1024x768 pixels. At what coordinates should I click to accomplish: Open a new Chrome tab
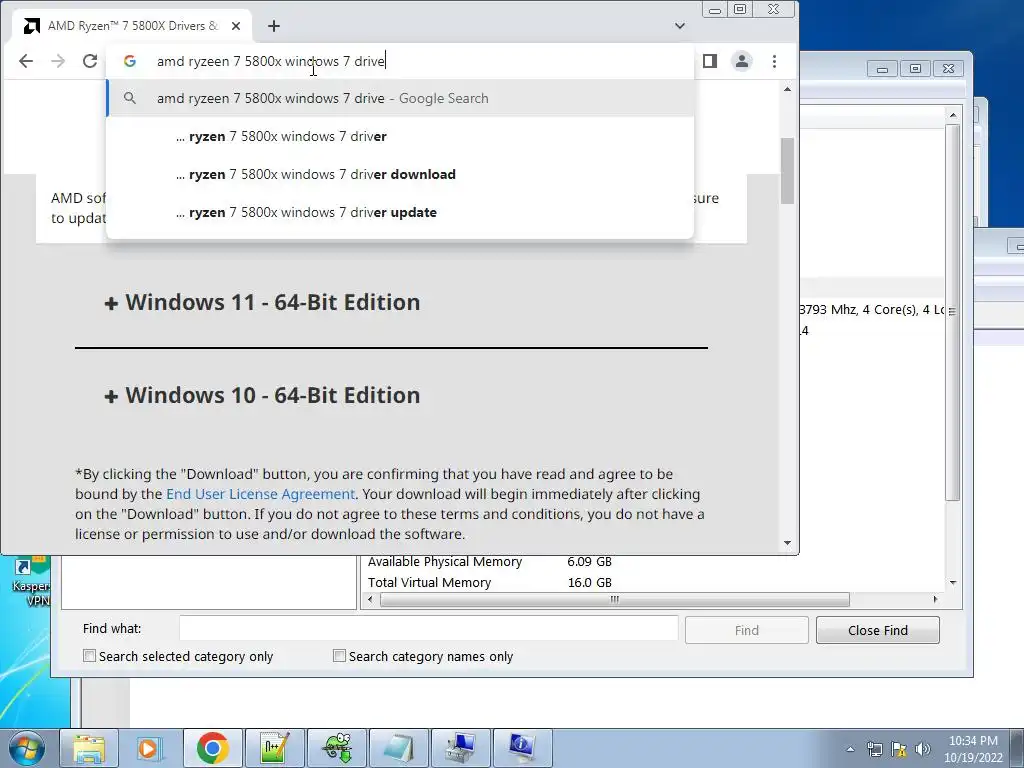pos(274,26)
